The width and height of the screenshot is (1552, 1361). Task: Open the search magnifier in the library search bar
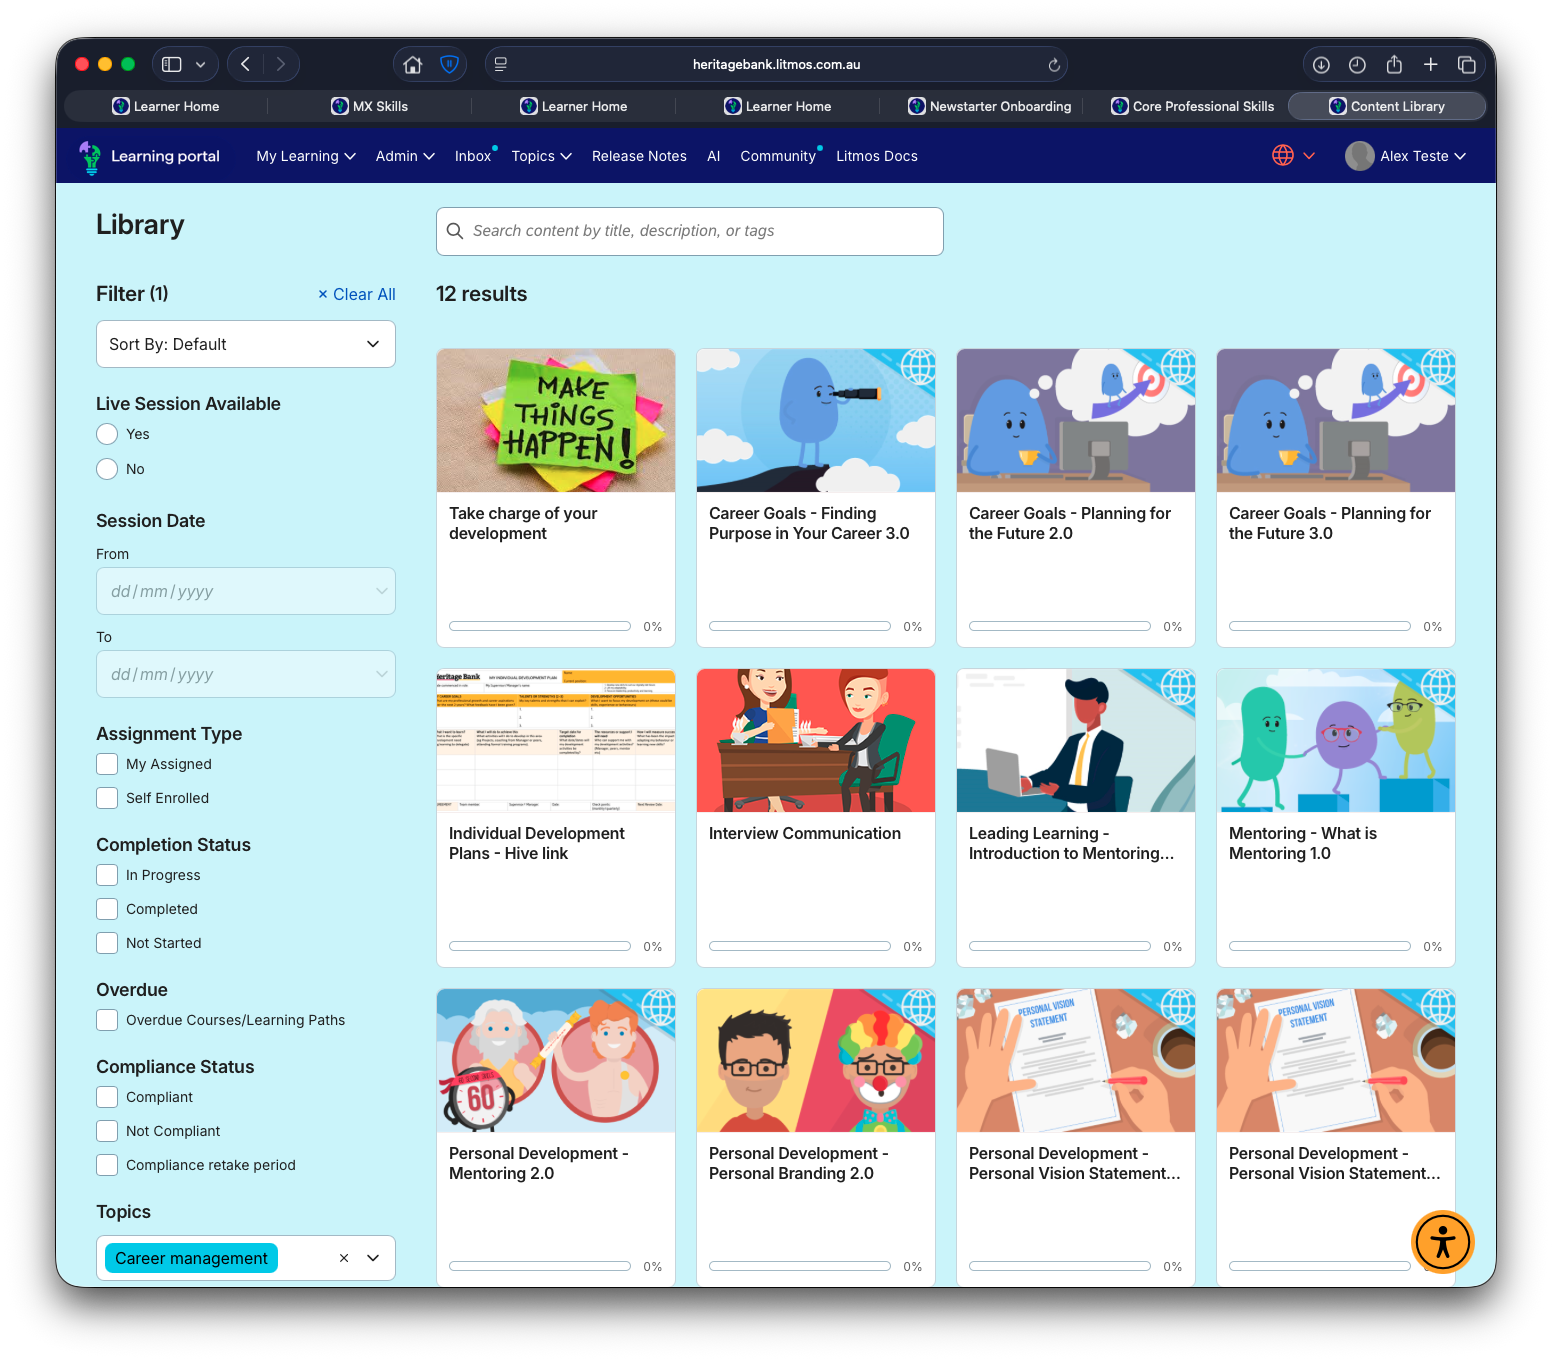point(456,231)
